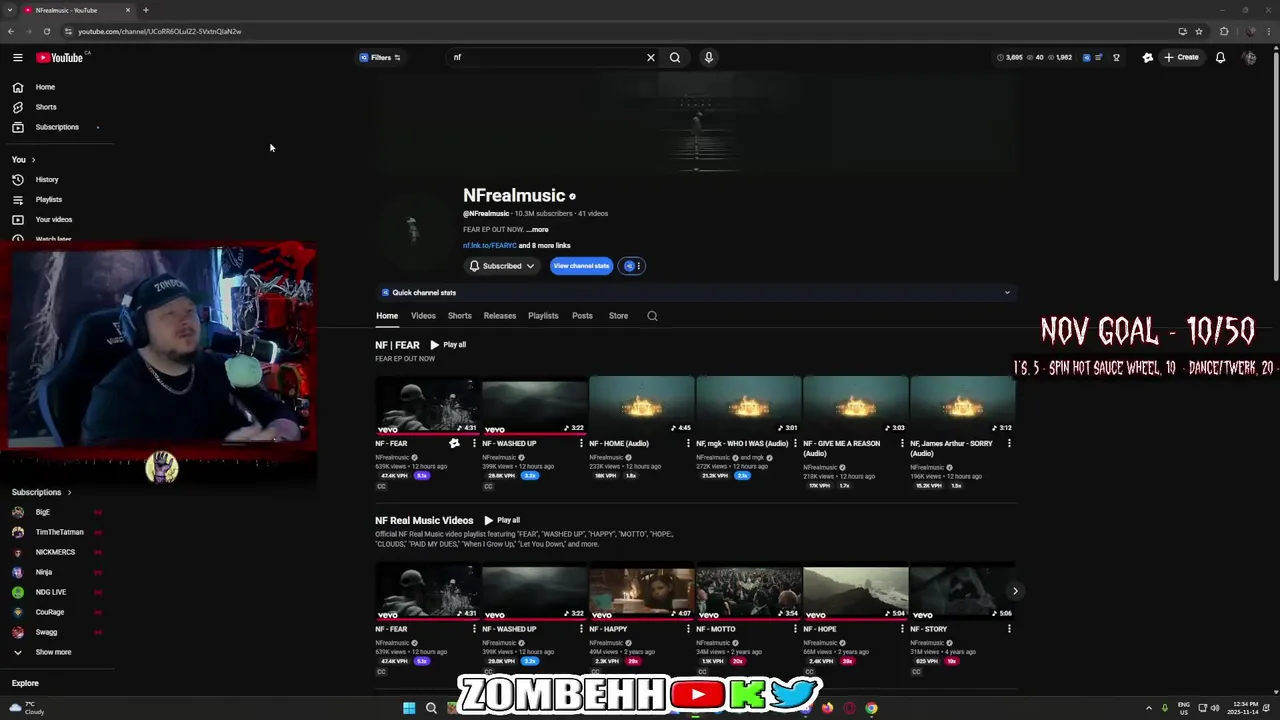Click View channel stats button
This screenshot has width=1280, height=720.
(581, 266)
